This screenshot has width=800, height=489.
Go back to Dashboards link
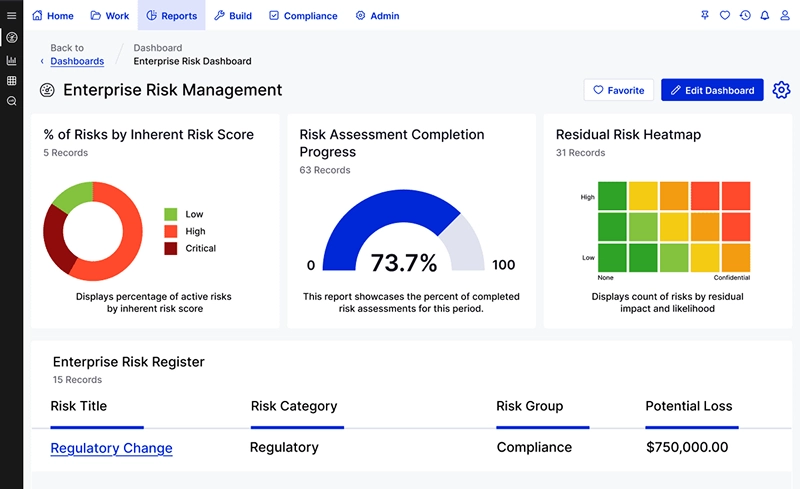(76, 61)
